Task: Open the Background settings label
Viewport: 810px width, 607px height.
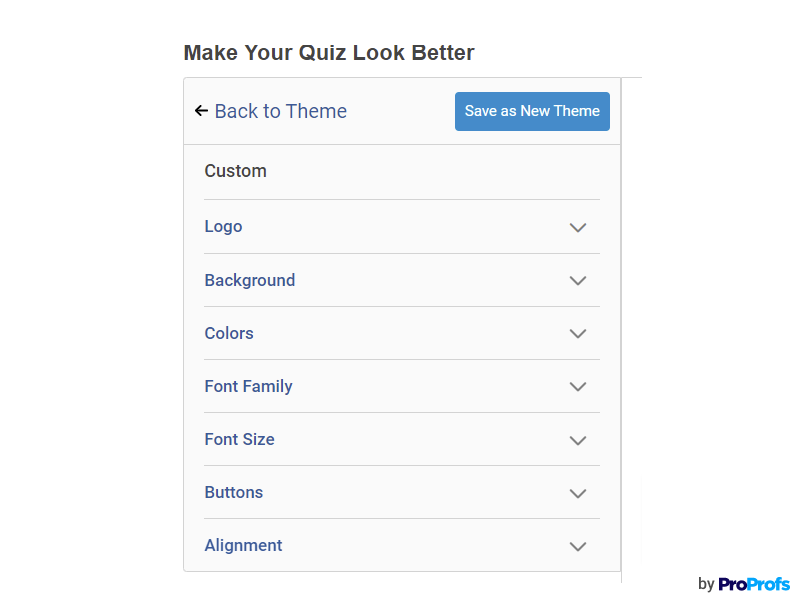Action: point(249,280)
